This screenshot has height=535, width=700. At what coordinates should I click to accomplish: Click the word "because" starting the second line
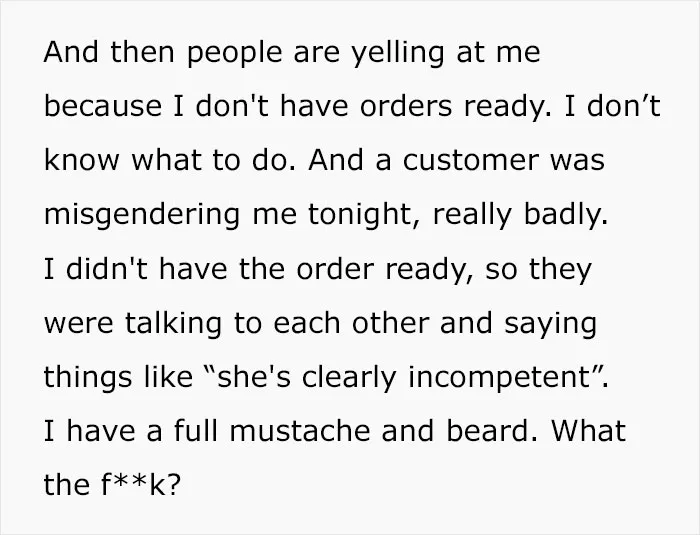(103, 106)
